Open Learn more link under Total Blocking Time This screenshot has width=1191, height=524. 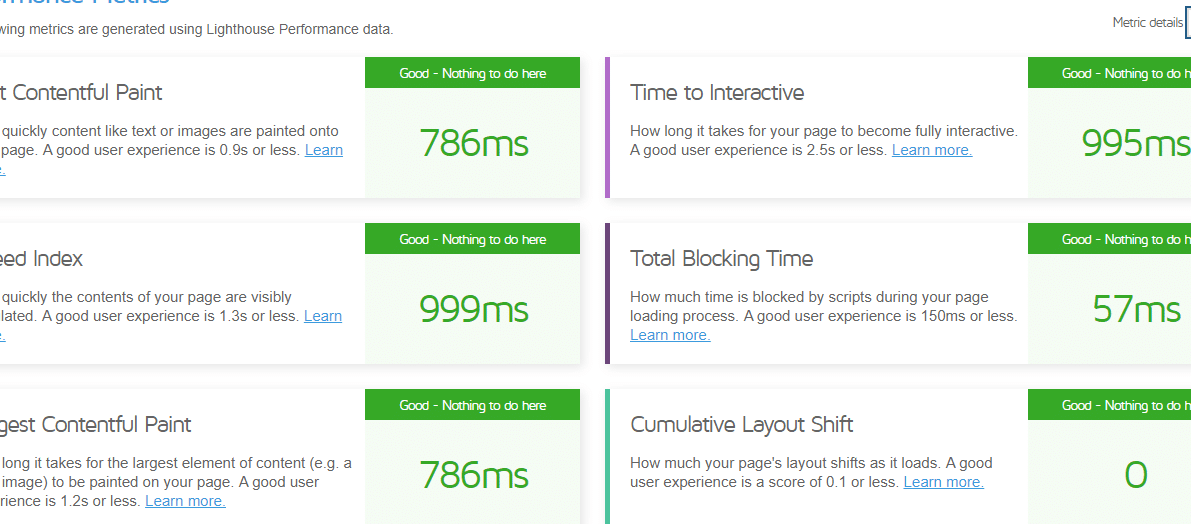[671, 335]
